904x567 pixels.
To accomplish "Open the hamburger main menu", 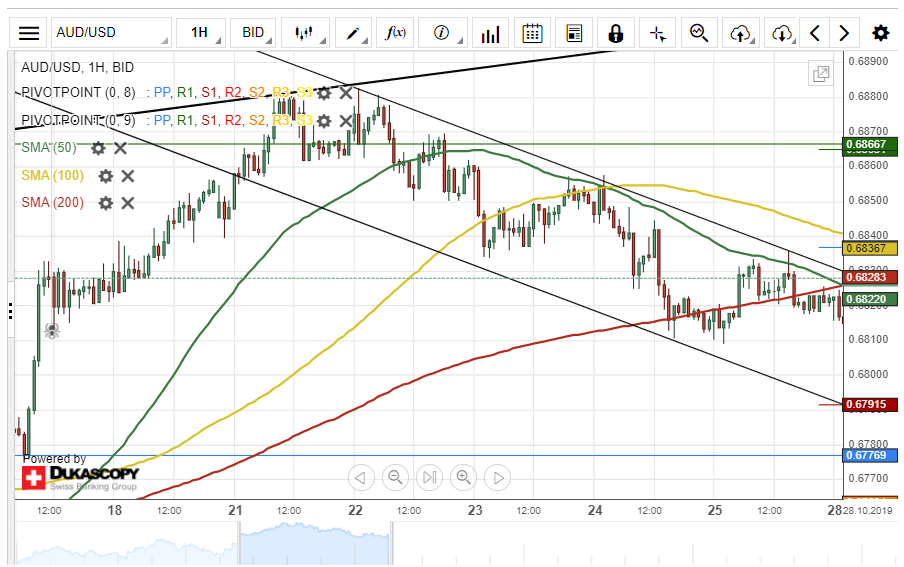I will (x=30, y=33).
